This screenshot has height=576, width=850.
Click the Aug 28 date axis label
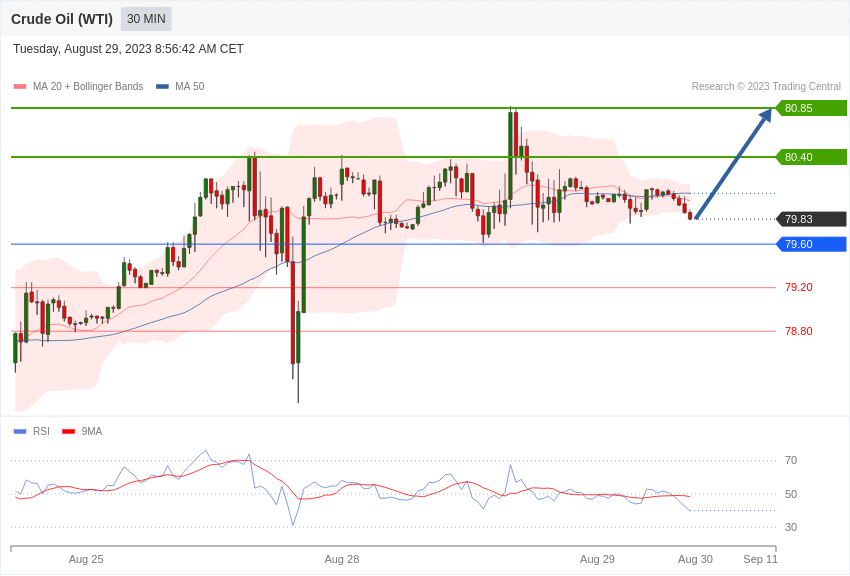342,559
